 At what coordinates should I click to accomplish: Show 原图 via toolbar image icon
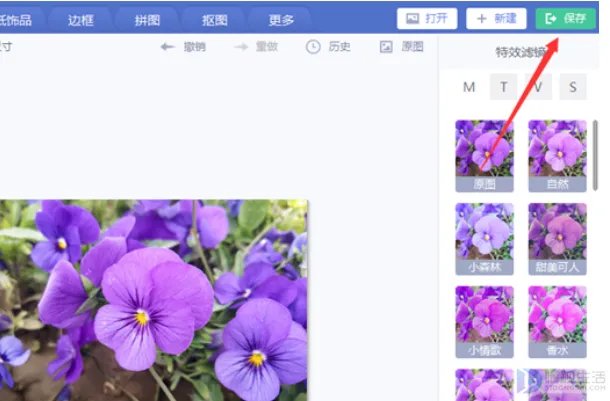pyautogui.click(x=401, y=47)
